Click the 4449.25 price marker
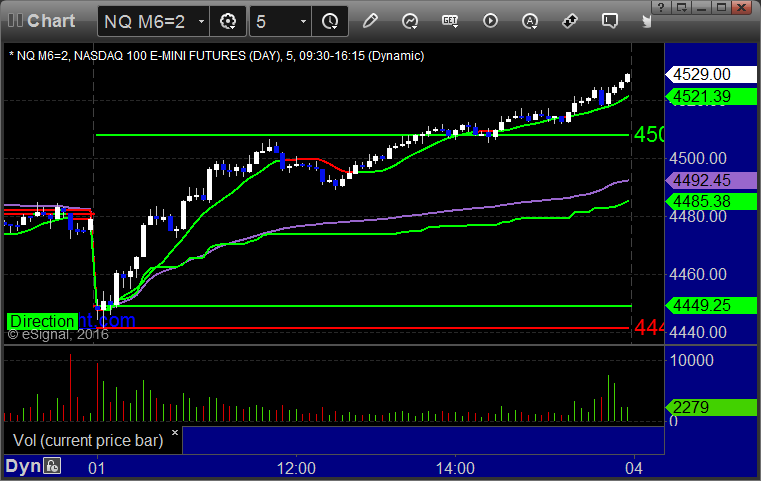The height and width of the screenshot is (481, 761). coord(711,305)
